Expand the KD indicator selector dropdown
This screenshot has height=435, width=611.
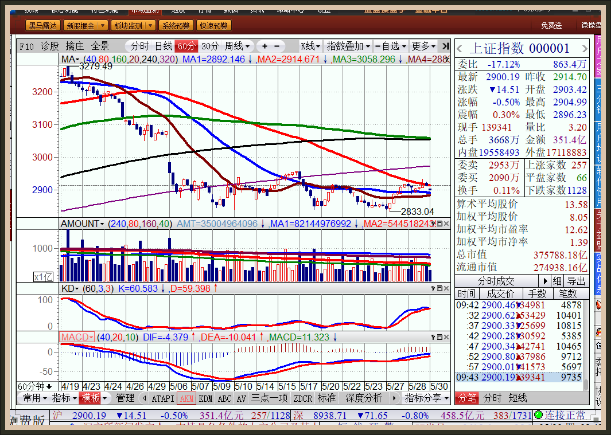click(70, 288)
